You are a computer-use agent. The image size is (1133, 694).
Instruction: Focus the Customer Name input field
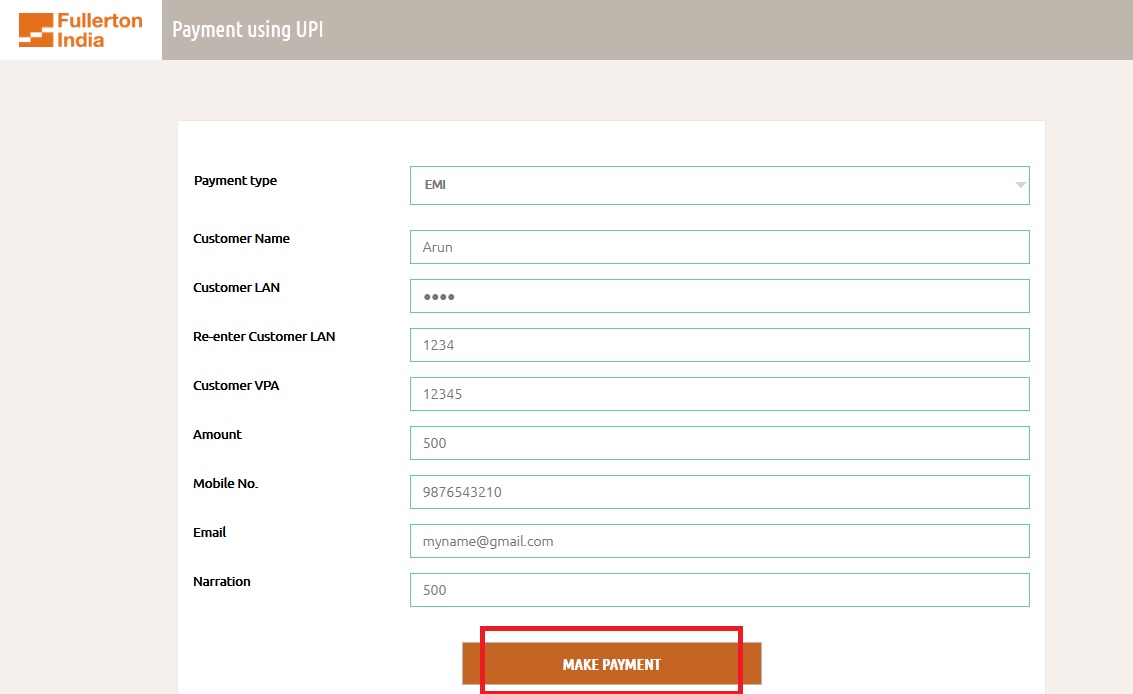[x=718, y=247]
